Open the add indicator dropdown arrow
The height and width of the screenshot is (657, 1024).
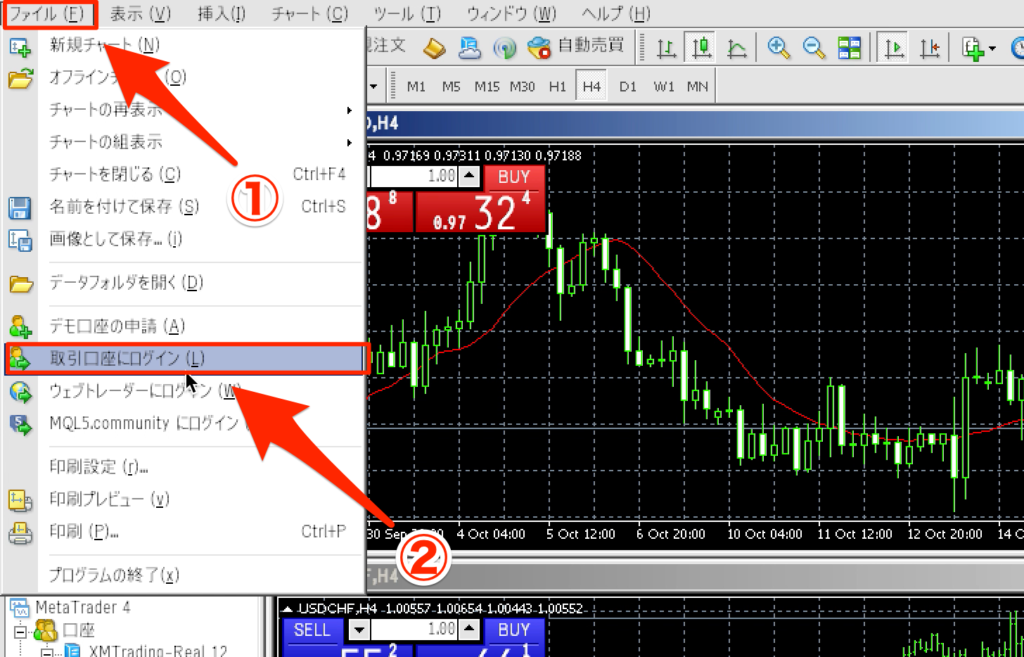pos(992,48)
